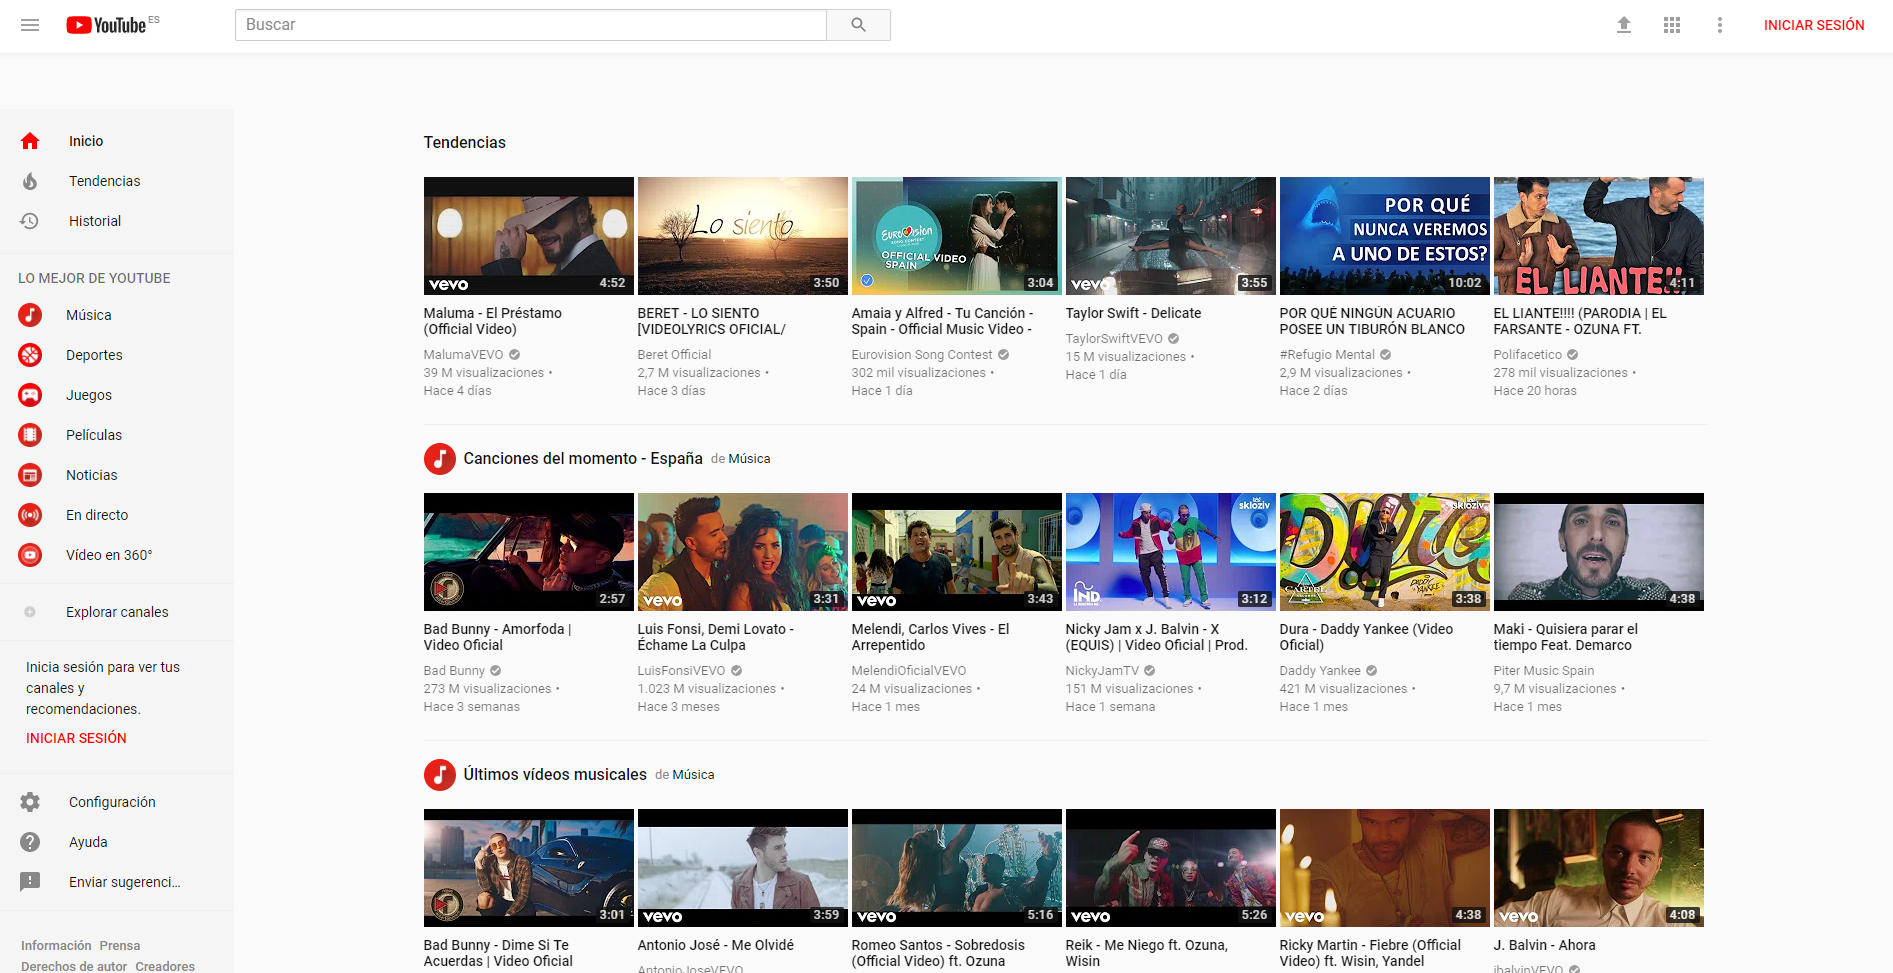Open the Información footer link
Screen dimensions: 1893x973
pyautogui.click(x=56, y=946)
